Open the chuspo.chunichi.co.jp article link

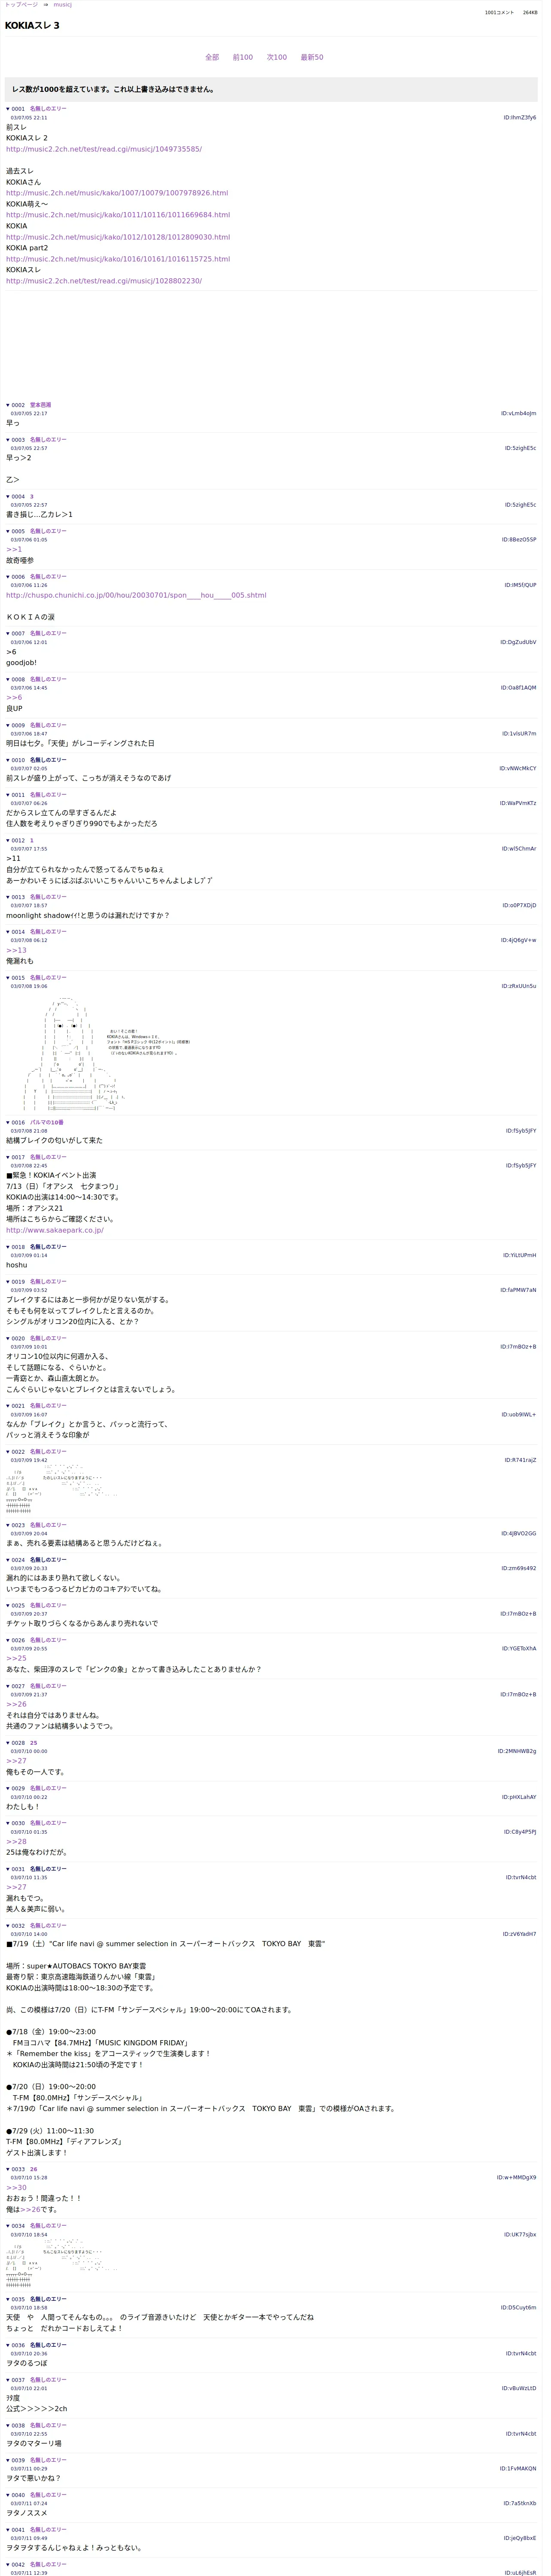click(x=136, y=595)
